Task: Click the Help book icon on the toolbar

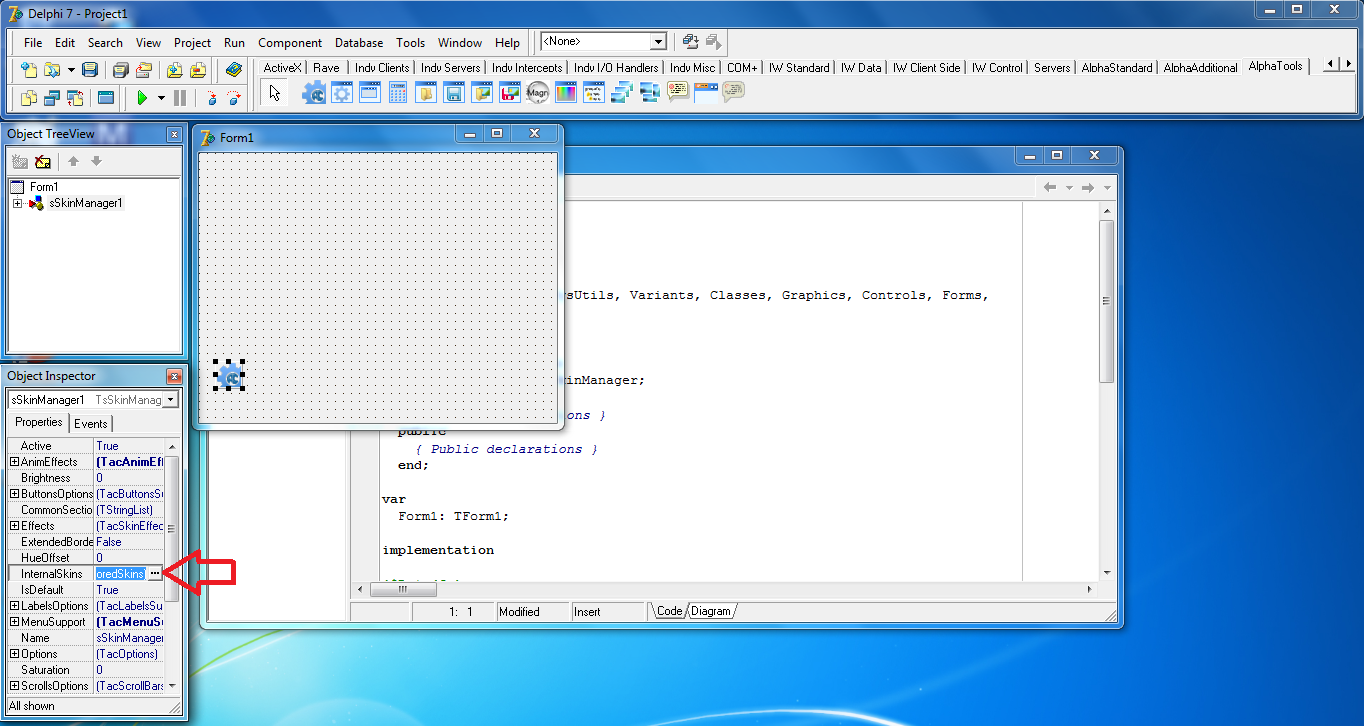Action: 233,69
